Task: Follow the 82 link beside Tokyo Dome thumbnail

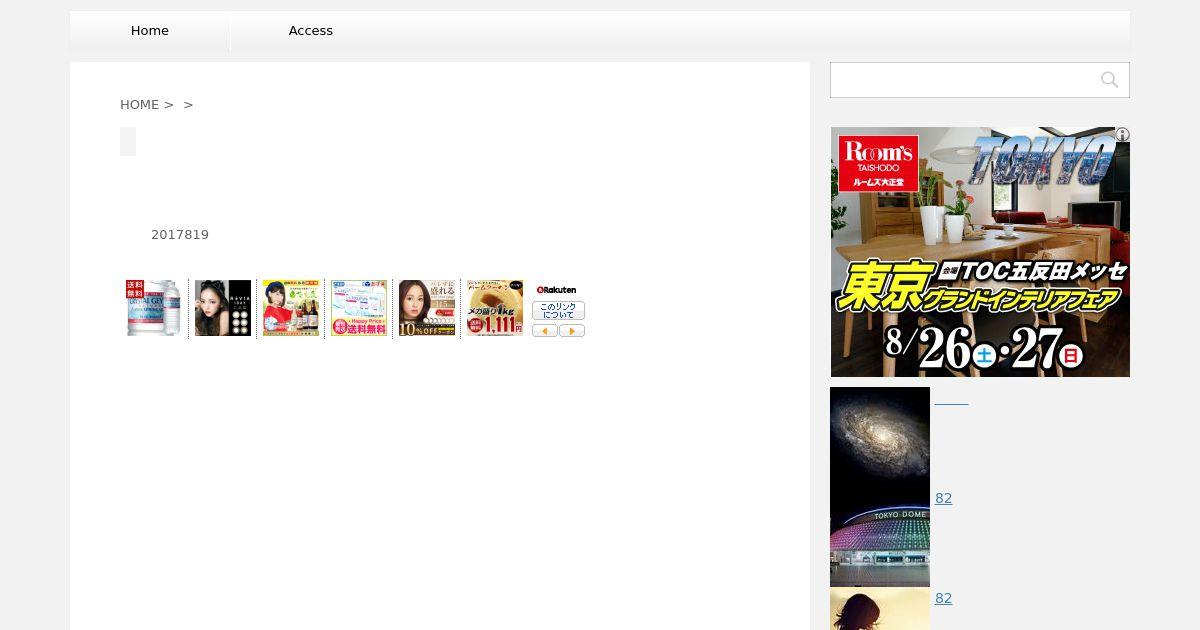Action: tap(944, 498)
